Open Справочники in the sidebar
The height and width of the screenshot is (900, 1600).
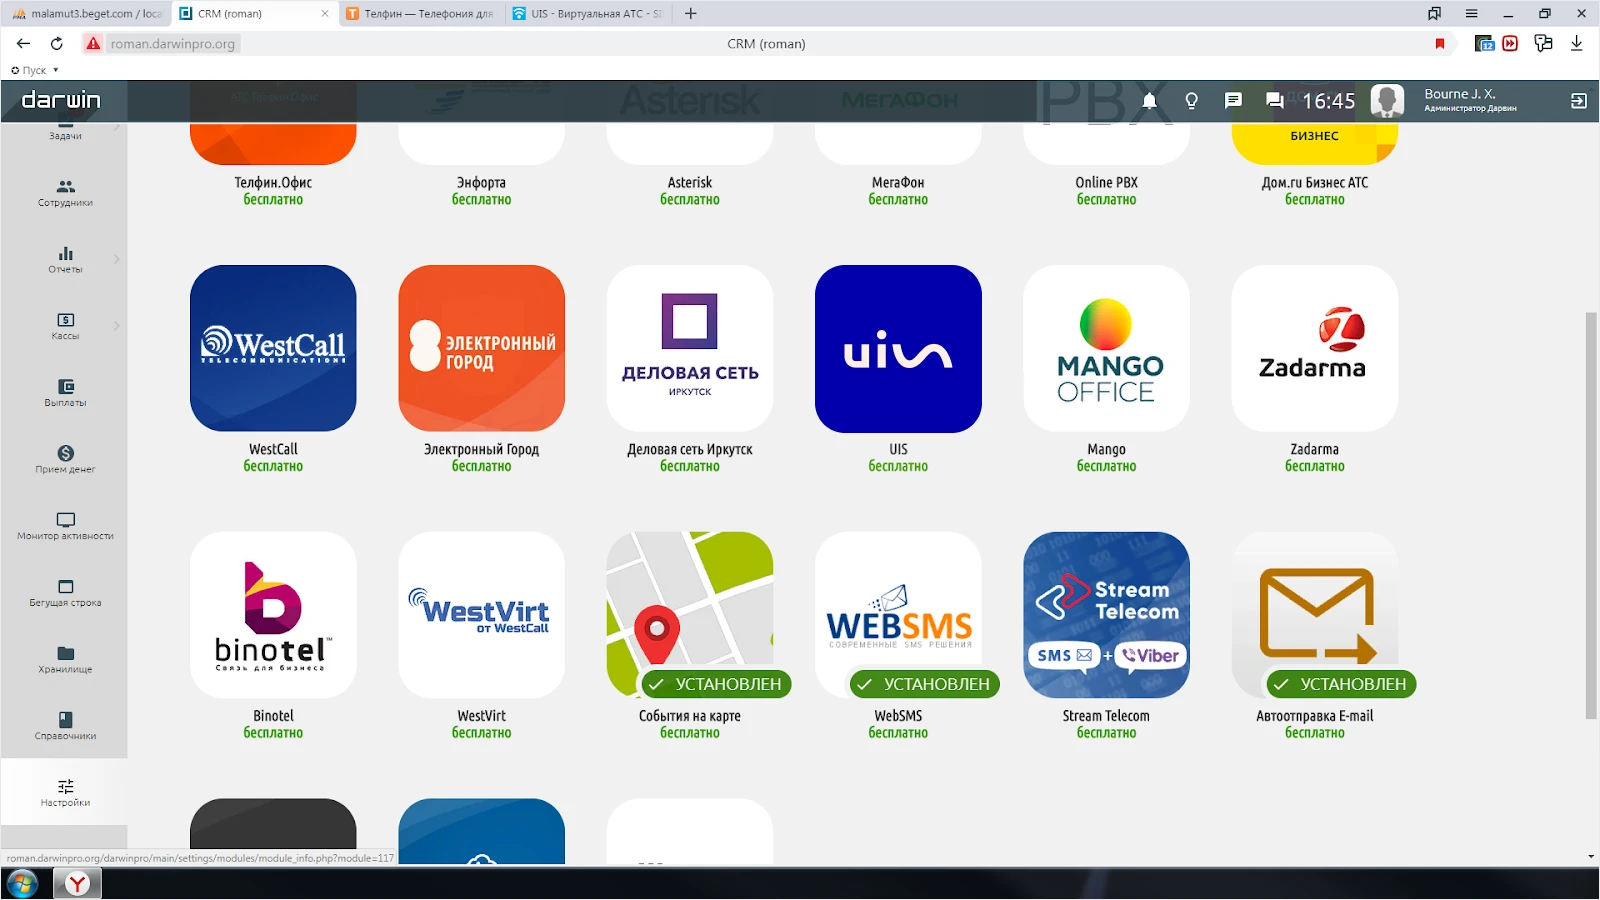pos(65,727)
